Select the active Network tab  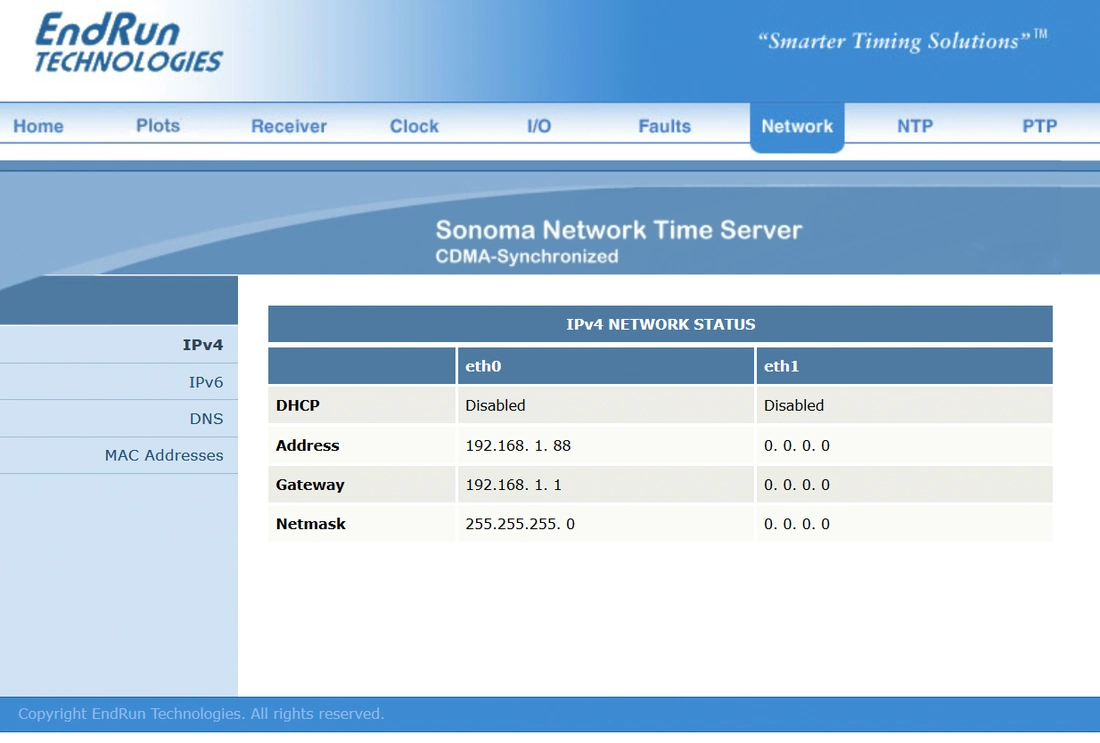[797, 127]
